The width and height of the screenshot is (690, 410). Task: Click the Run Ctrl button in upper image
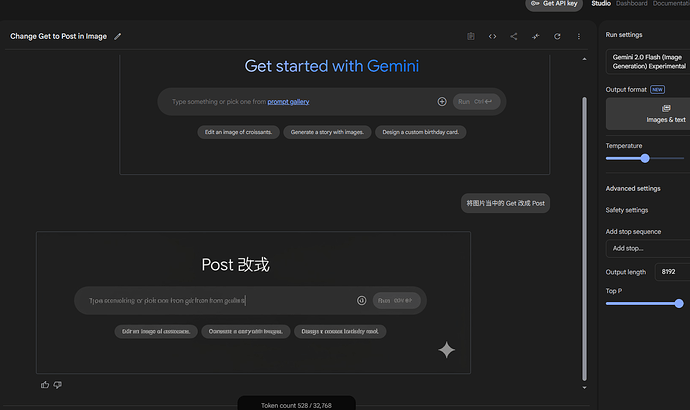(x=476, y=102)
